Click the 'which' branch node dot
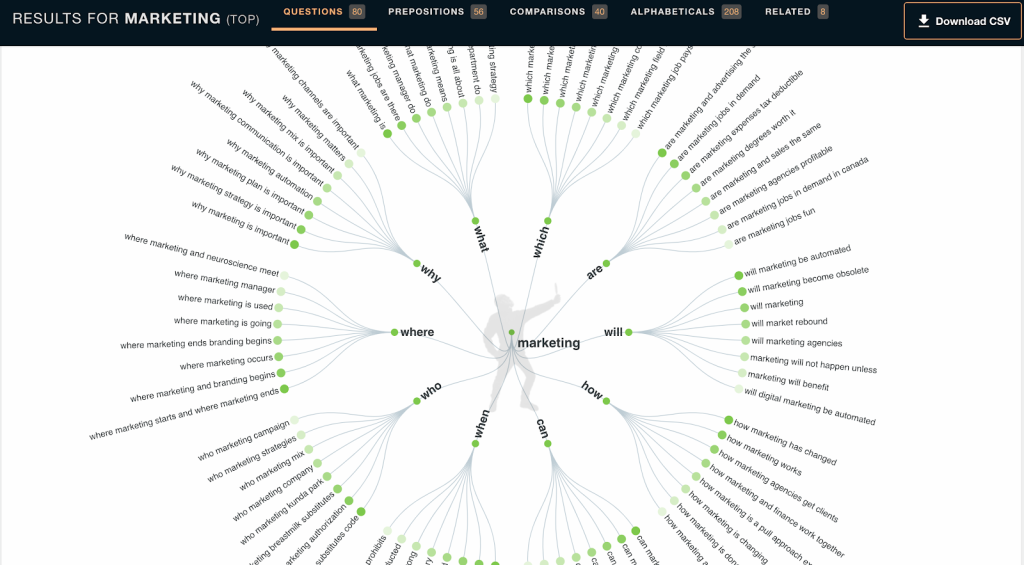The width and height of the screenshot is (1024, 565). 547,221
